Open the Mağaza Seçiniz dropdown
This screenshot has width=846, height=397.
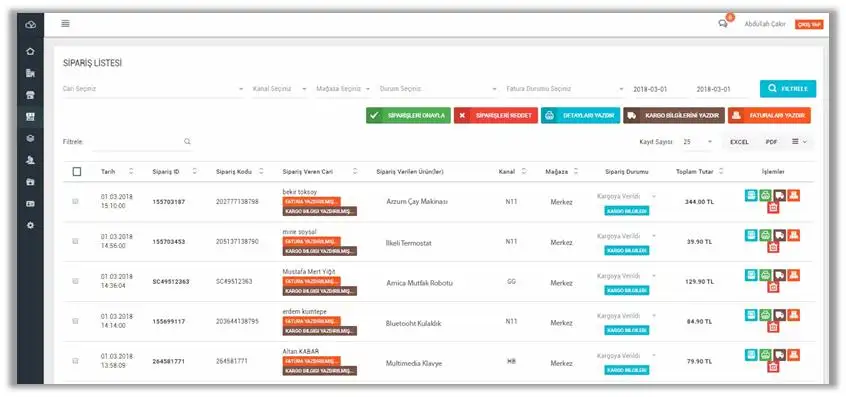(x=343, y=89)
